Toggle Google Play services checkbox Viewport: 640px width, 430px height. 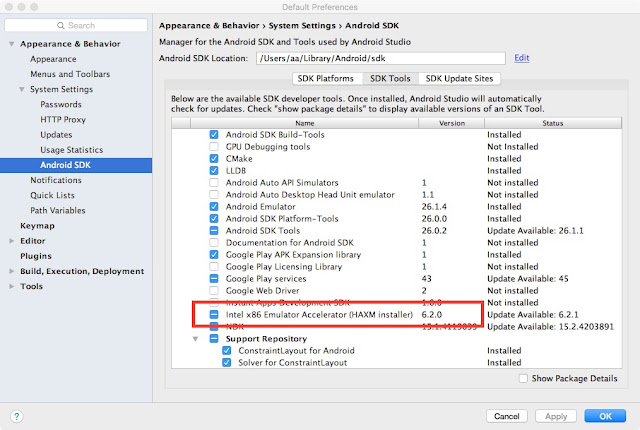click(214, 279)
